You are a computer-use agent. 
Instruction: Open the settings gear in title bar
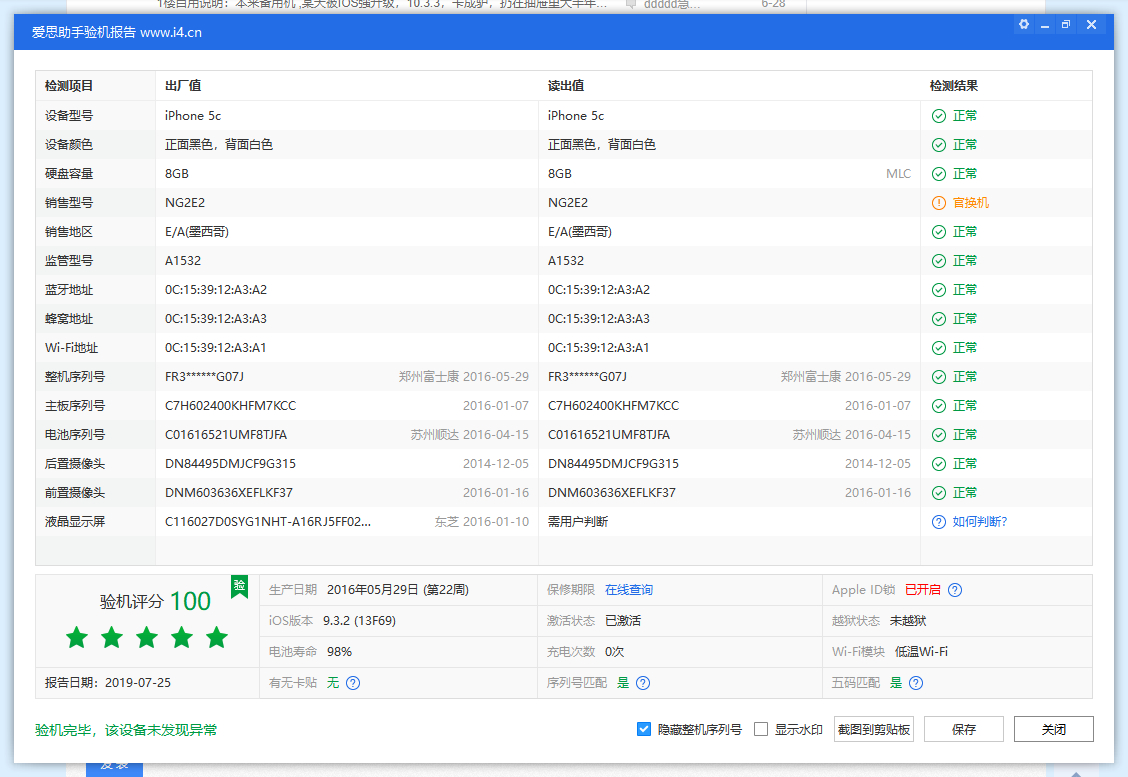(x=1024, y=24)
